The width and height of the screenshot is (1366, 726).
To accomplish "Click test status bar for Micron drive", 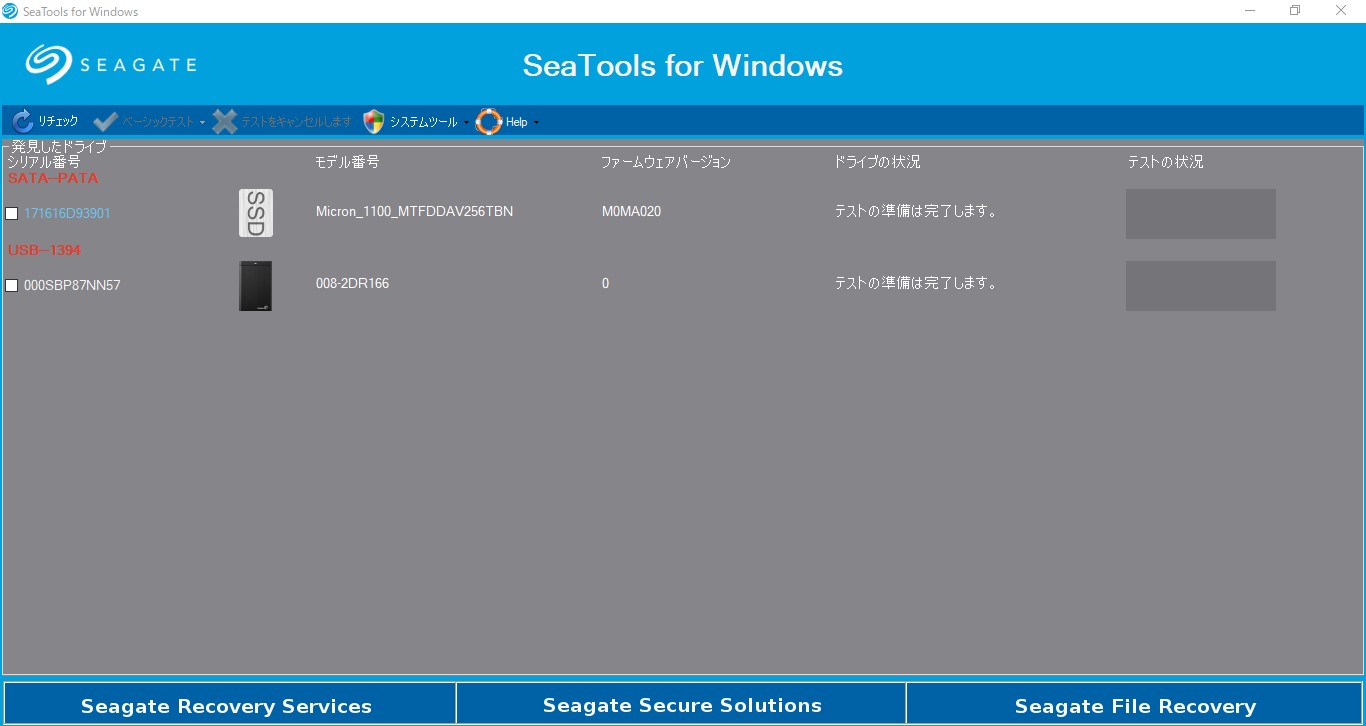I will click(1200, 214).
